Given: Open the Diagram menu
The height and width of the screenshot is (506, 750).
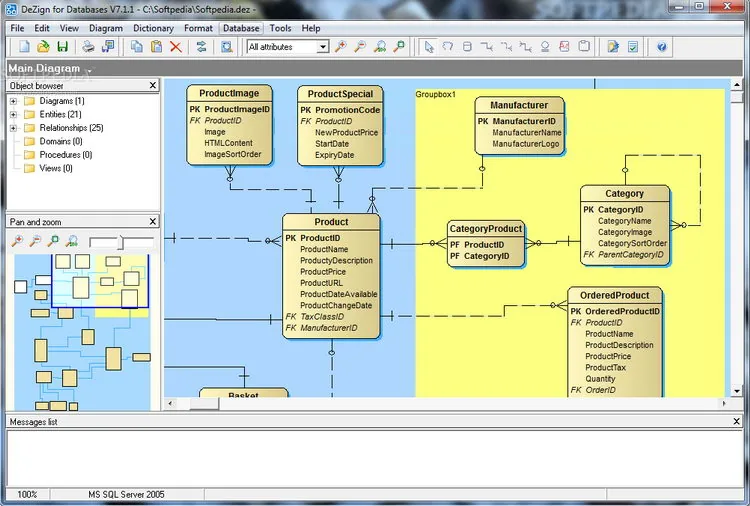Looking at the screenshot, I should click(106, 28).
